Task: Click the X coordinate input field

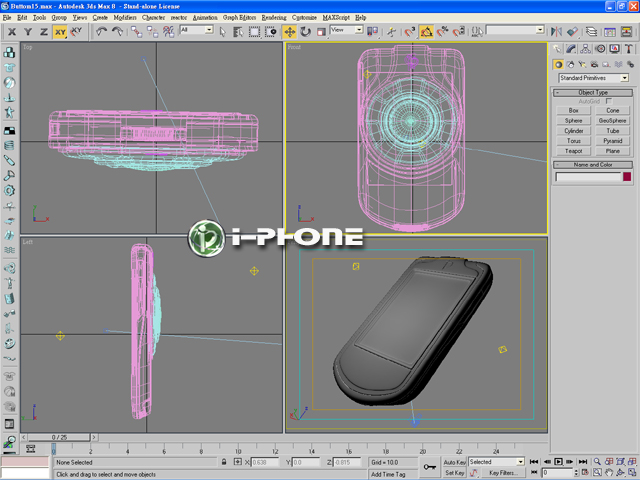Action: [264, 462]
